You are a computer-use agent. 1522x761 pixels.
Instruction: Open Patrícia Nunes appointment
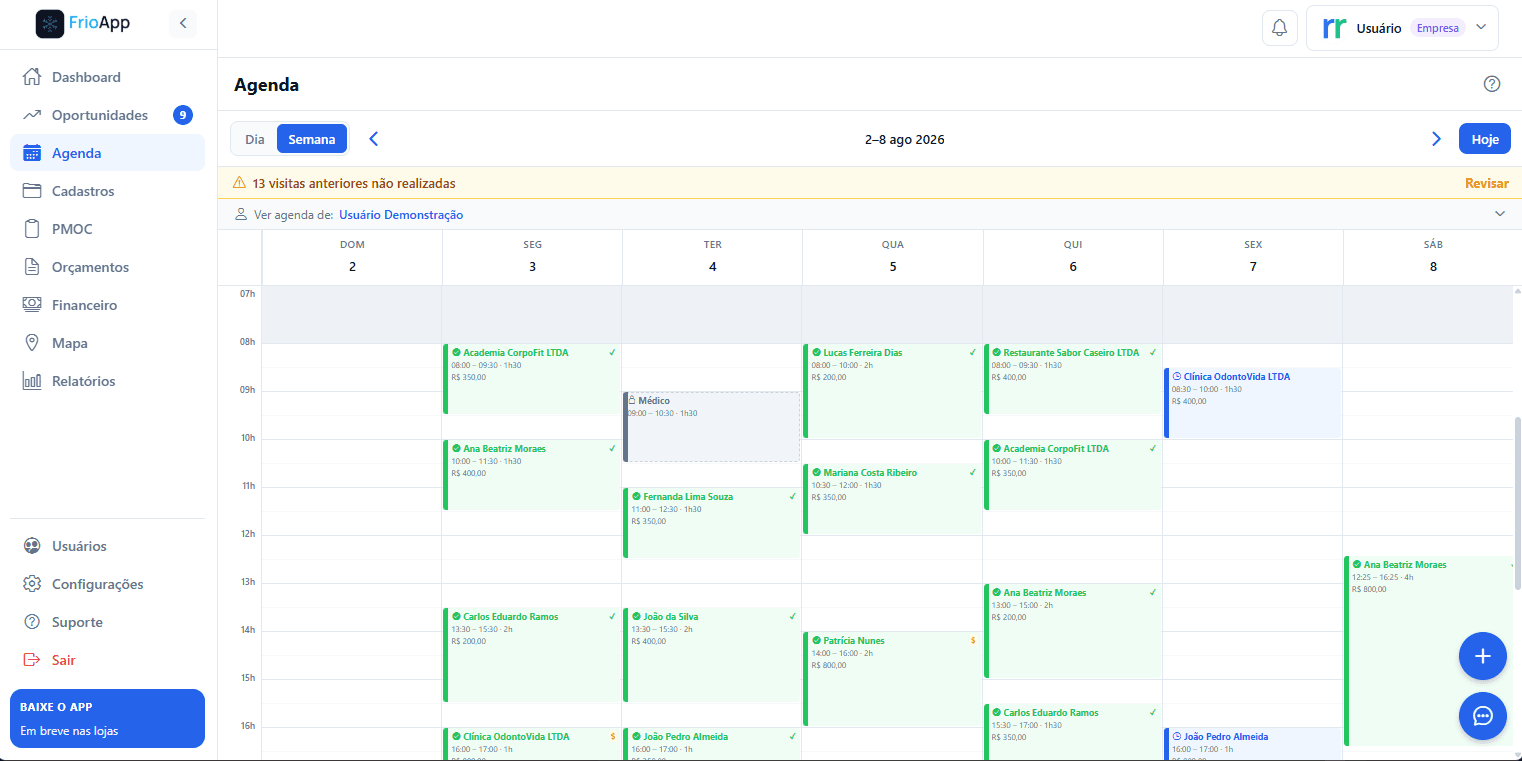tap(892, 679)
